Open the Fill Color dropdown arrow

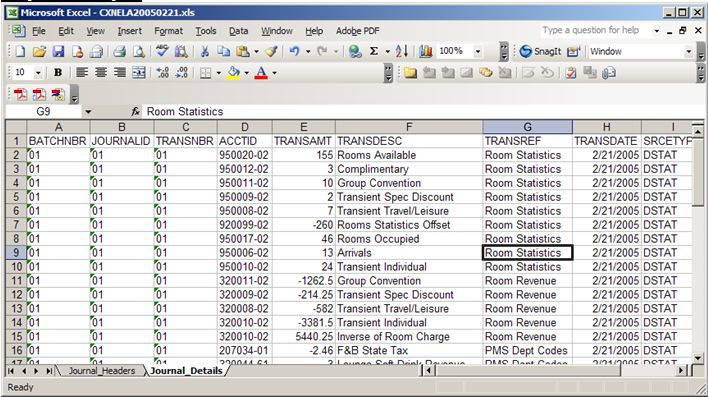tap(247, 73)
